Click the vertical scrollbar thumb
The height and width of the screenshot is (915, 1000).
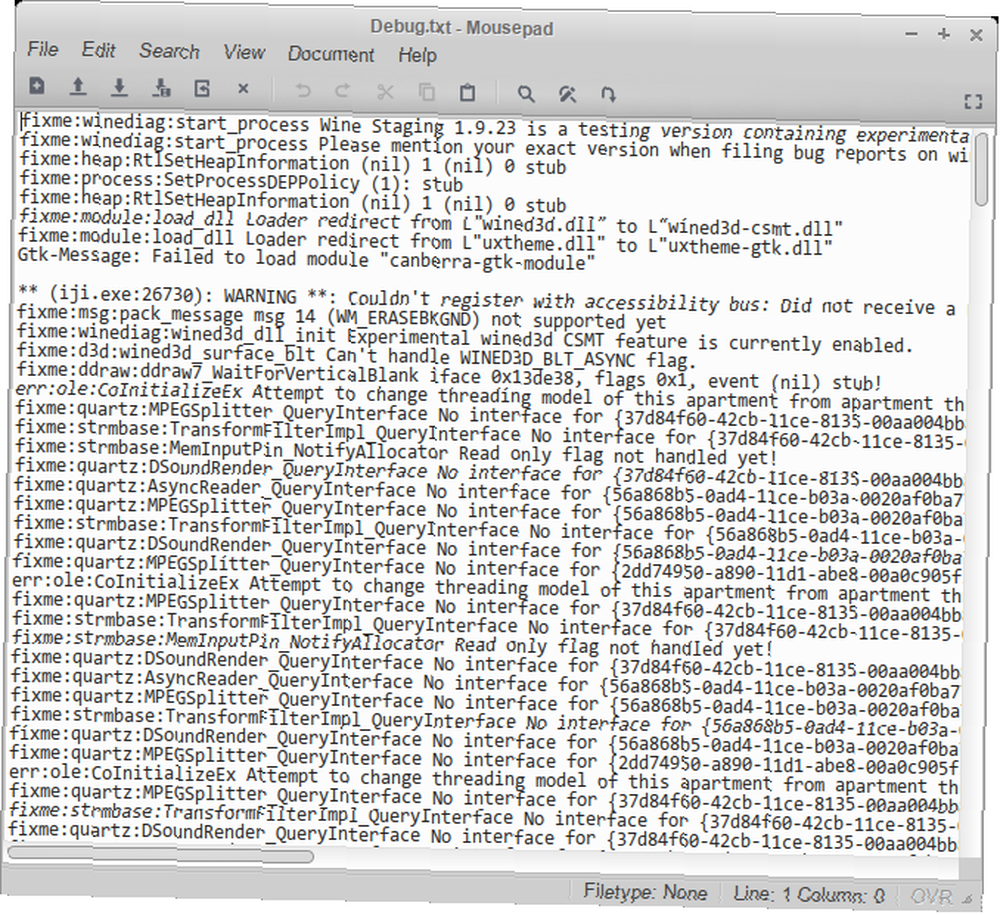[982, 170]
